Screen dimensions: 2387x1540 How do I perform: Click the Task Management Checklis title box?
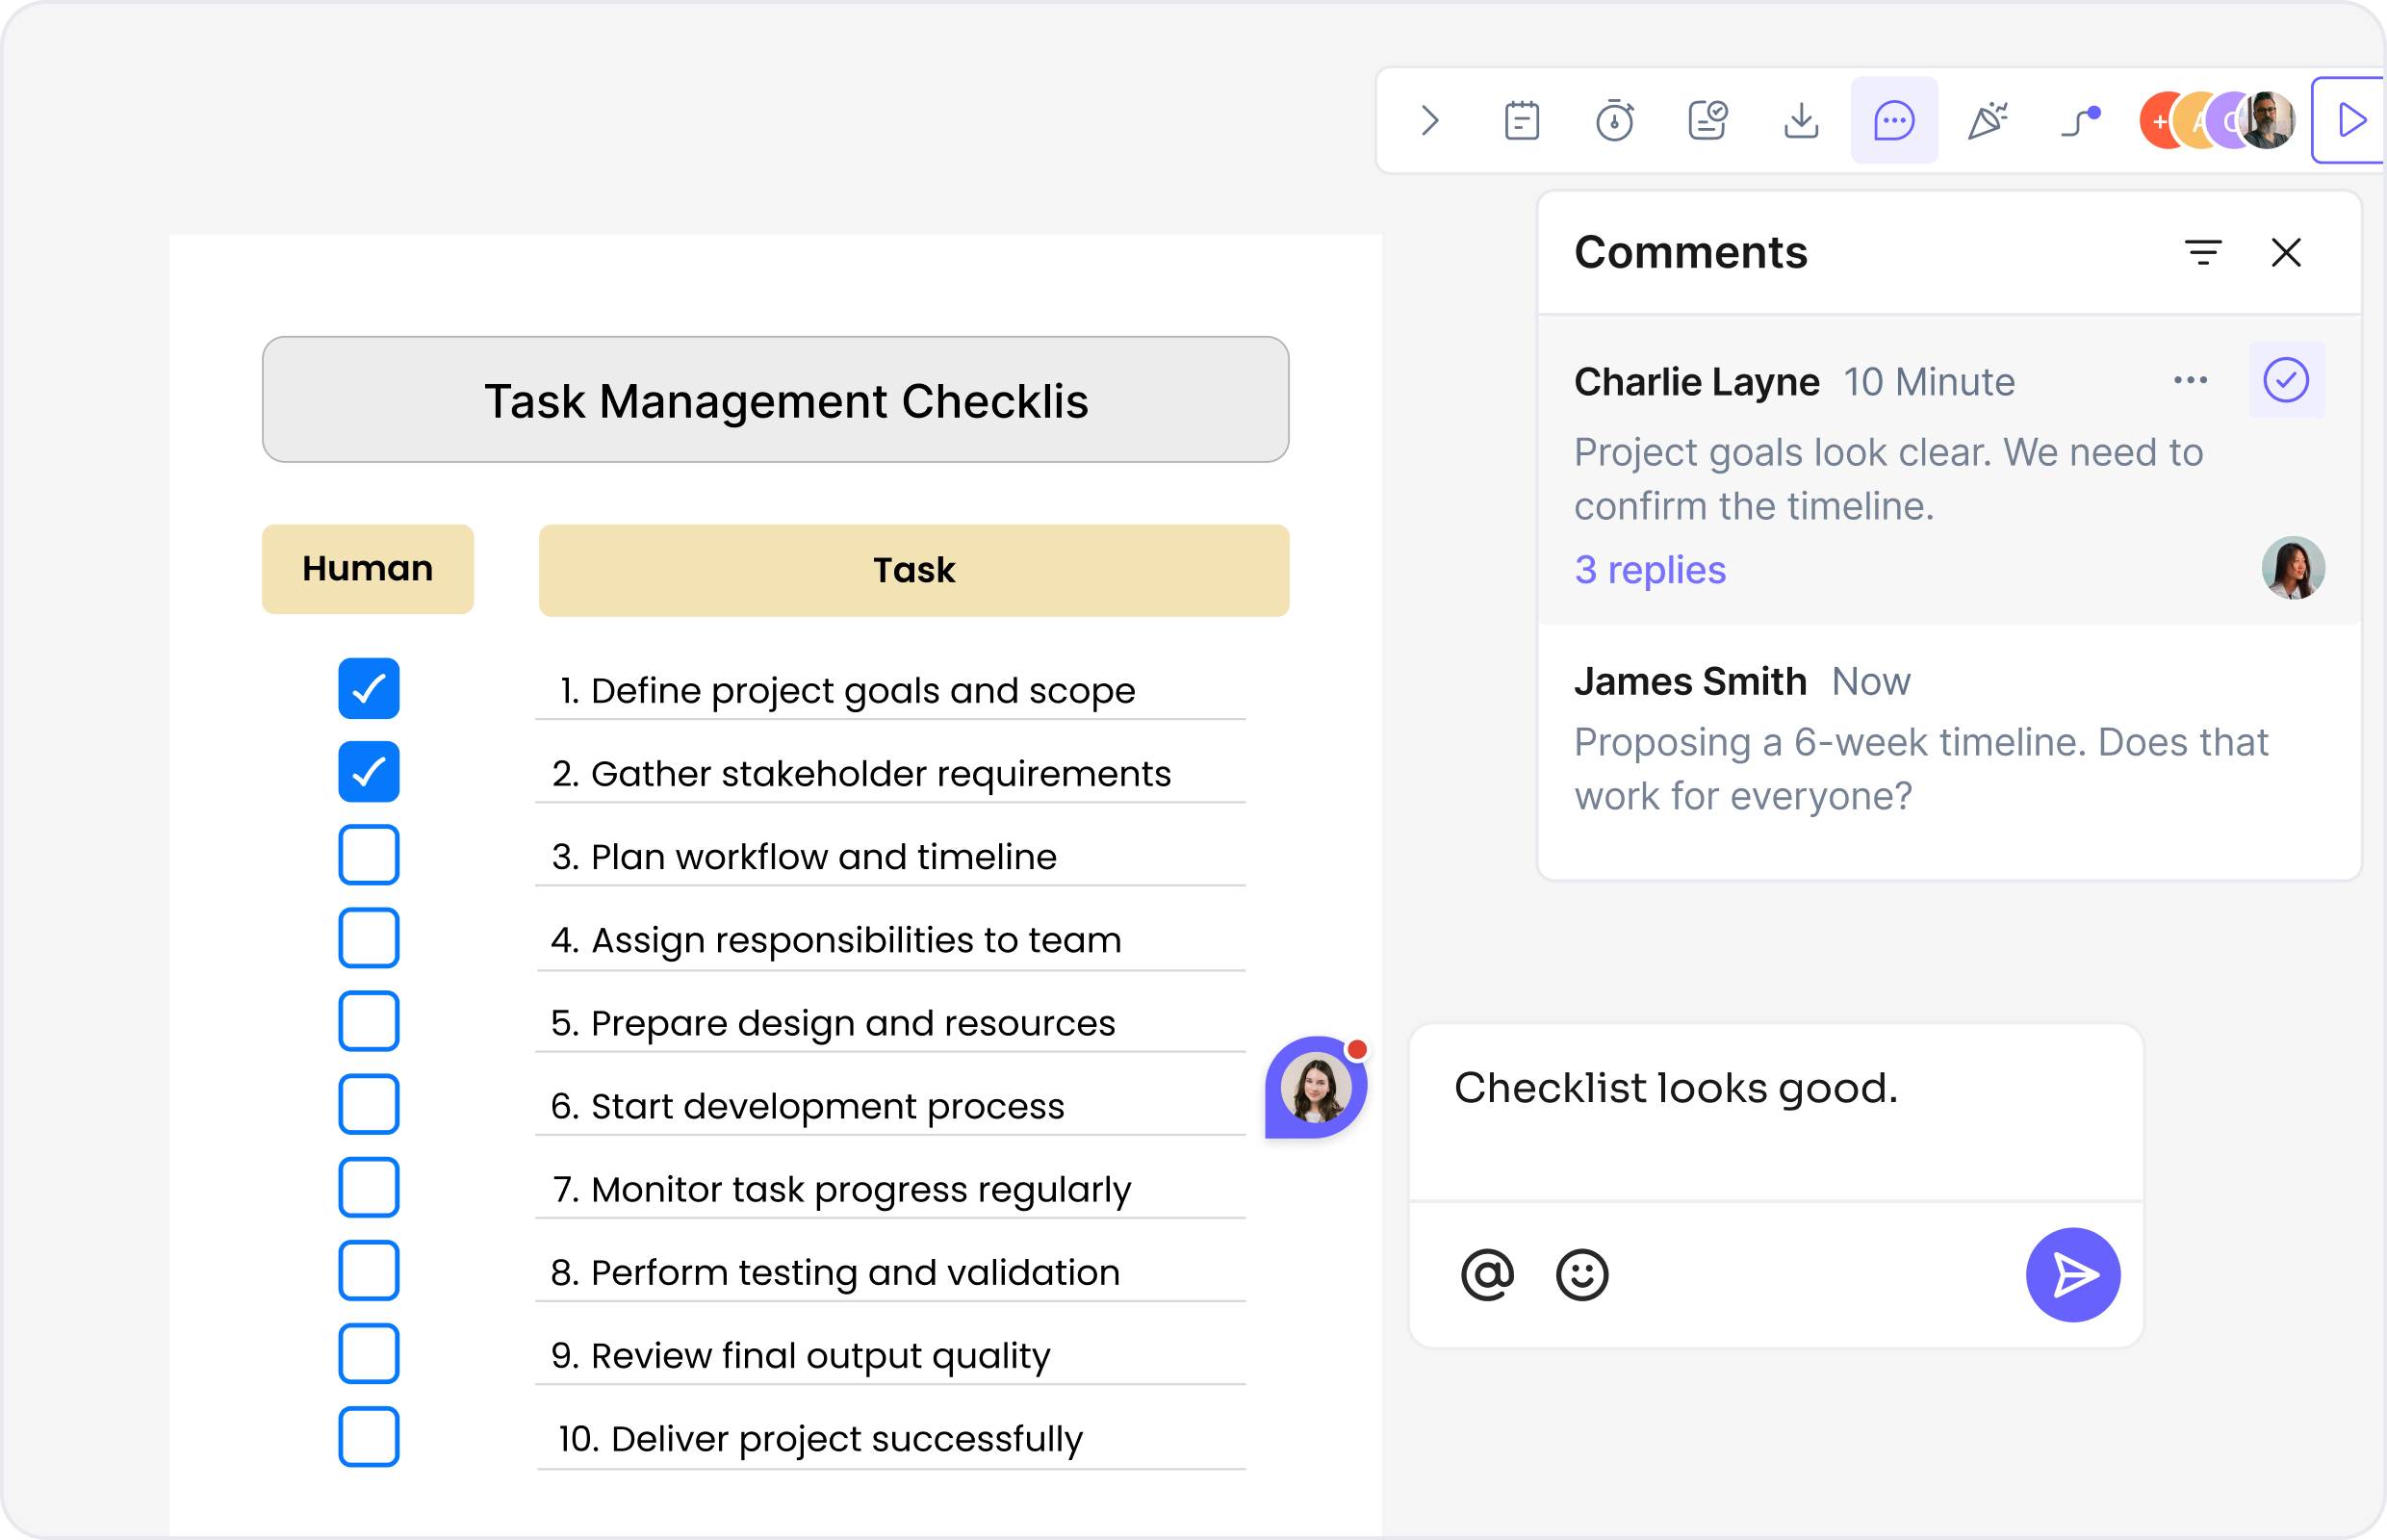(x=775, y=399)
